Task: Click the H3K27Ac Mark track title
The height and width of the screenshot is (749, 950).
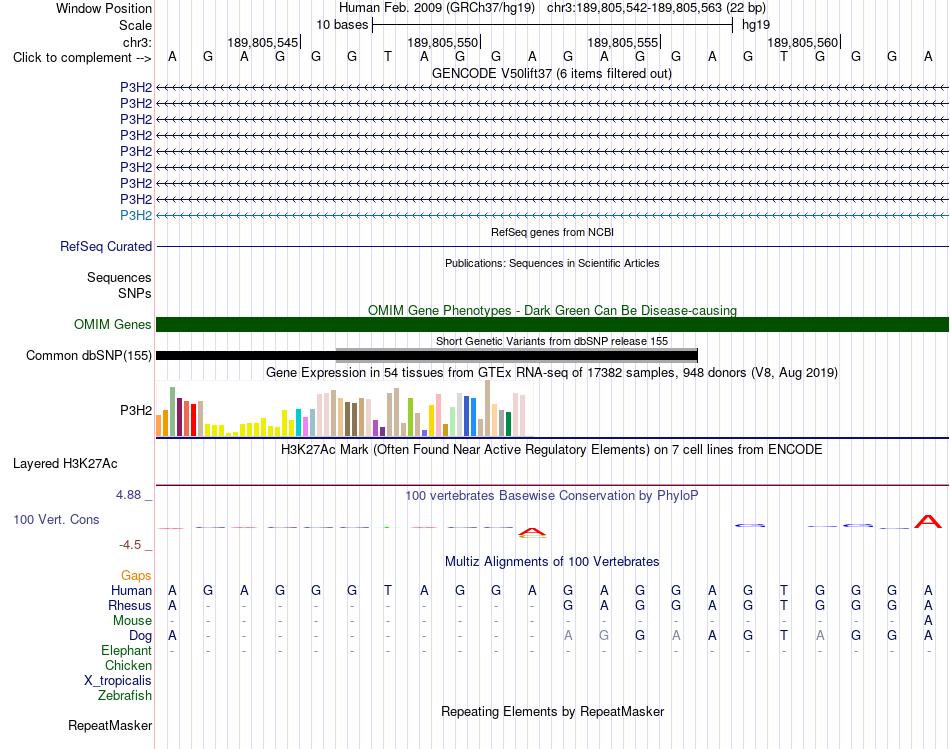Action: point(552,450)
